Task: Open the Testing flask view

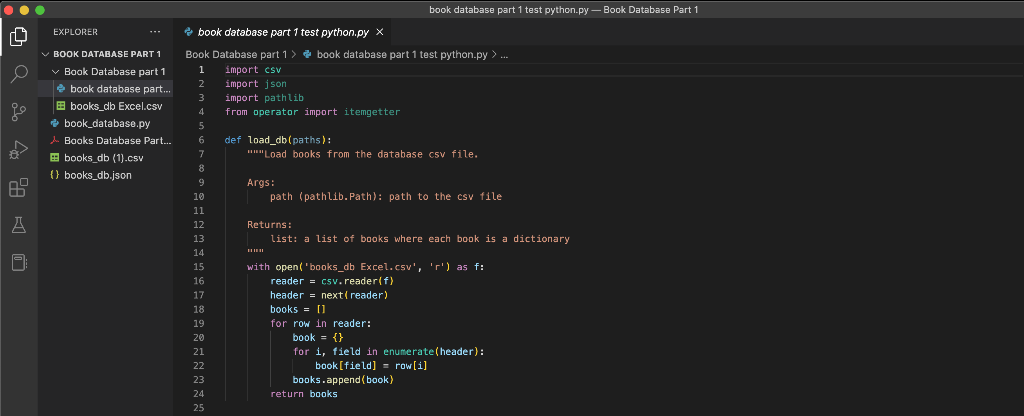Action: point(19,225)
